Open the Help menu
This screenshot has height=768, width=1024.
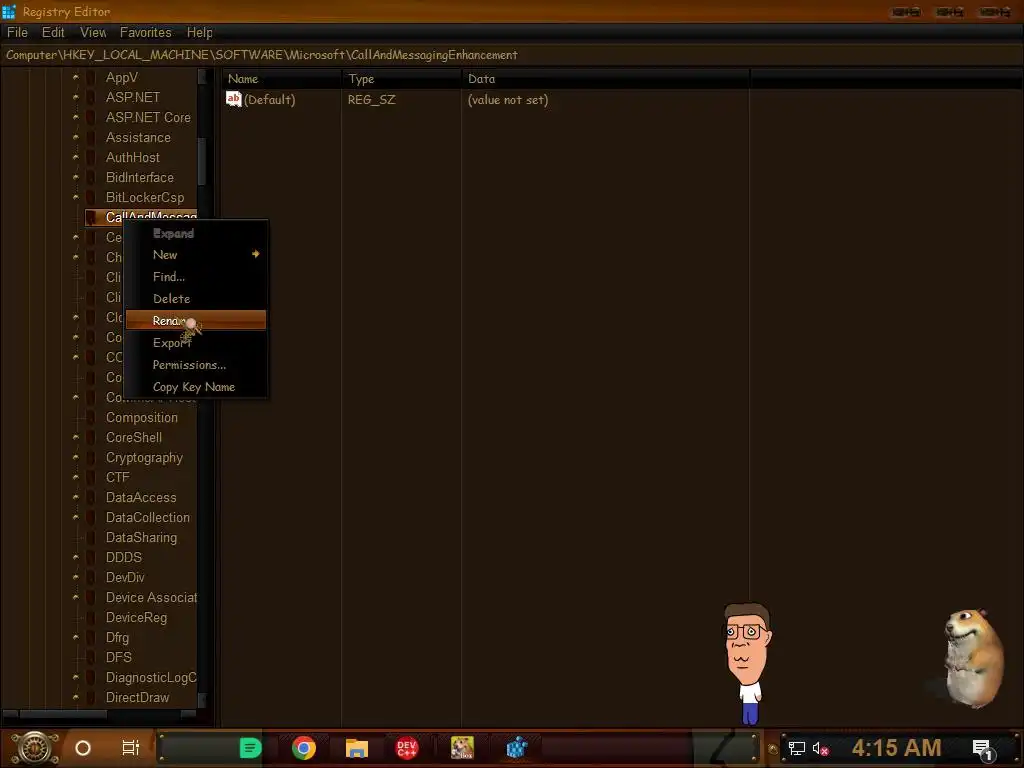(x=199, y=32)
